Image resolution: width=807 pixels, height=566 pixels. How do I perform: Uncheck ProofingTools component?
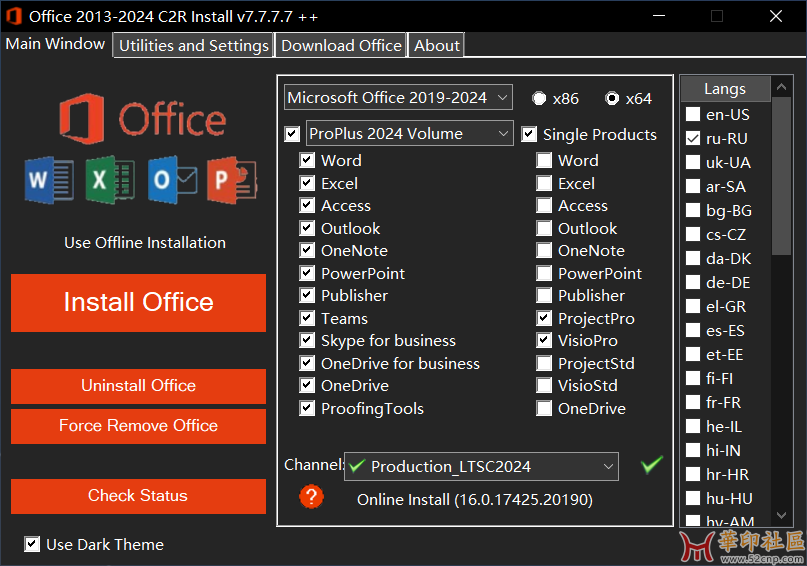click(x=307, y=408)
